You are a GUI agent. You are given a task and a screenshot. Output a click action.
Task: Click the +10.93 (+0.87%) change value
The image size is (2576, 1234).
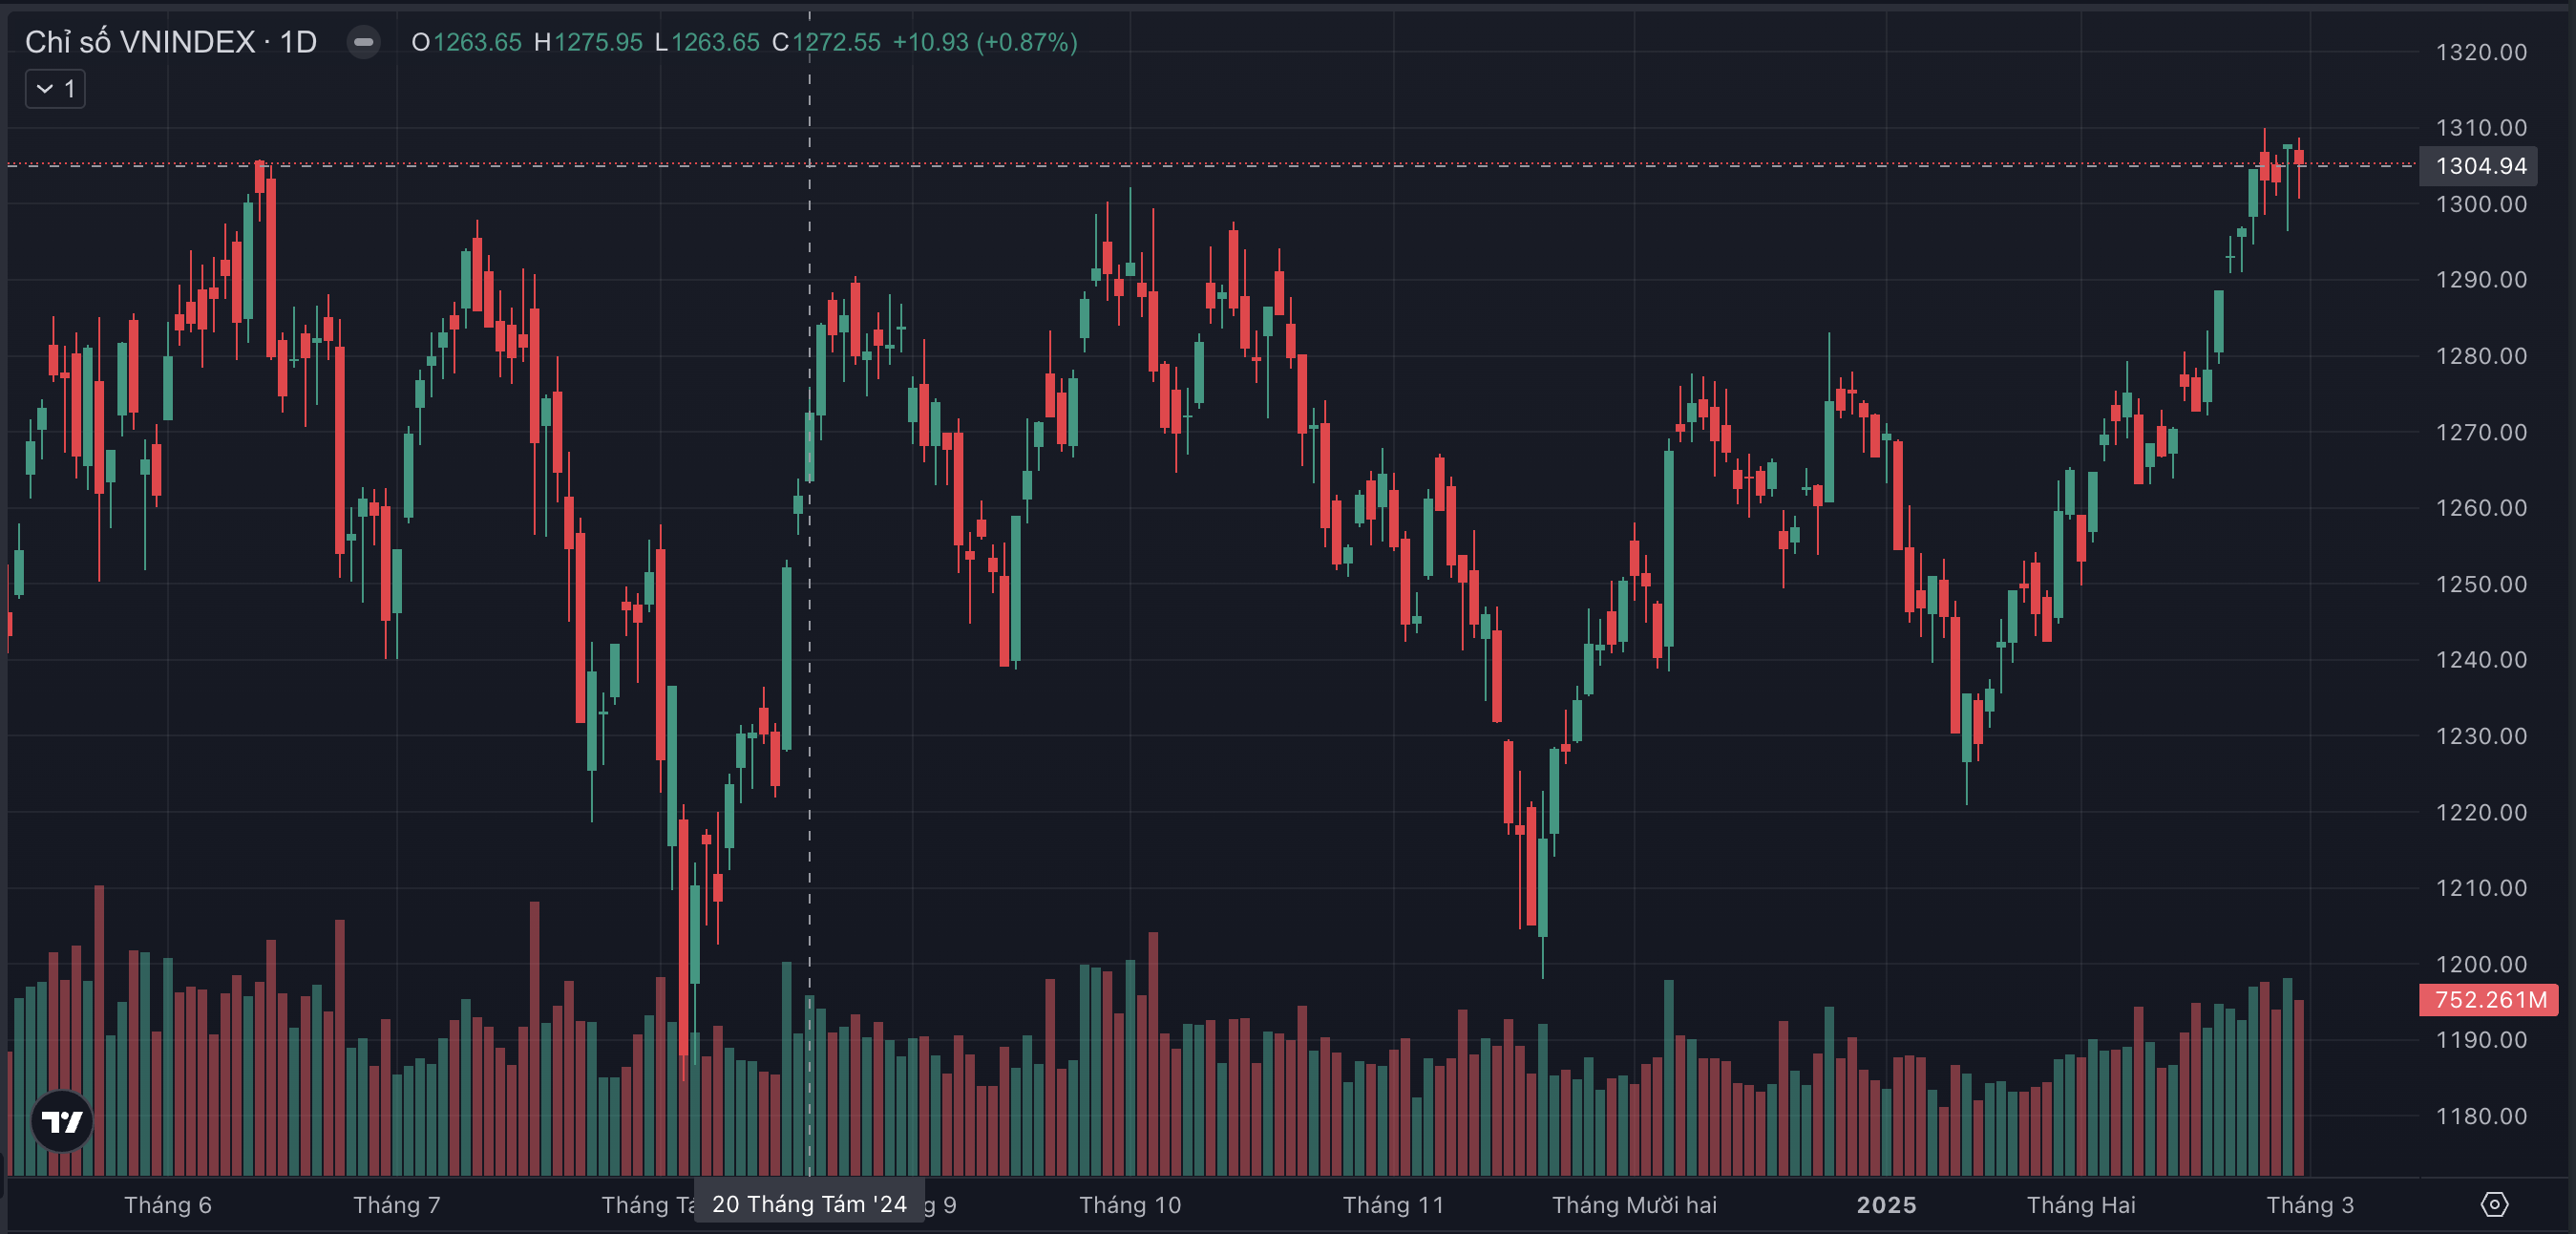point(984,42)
